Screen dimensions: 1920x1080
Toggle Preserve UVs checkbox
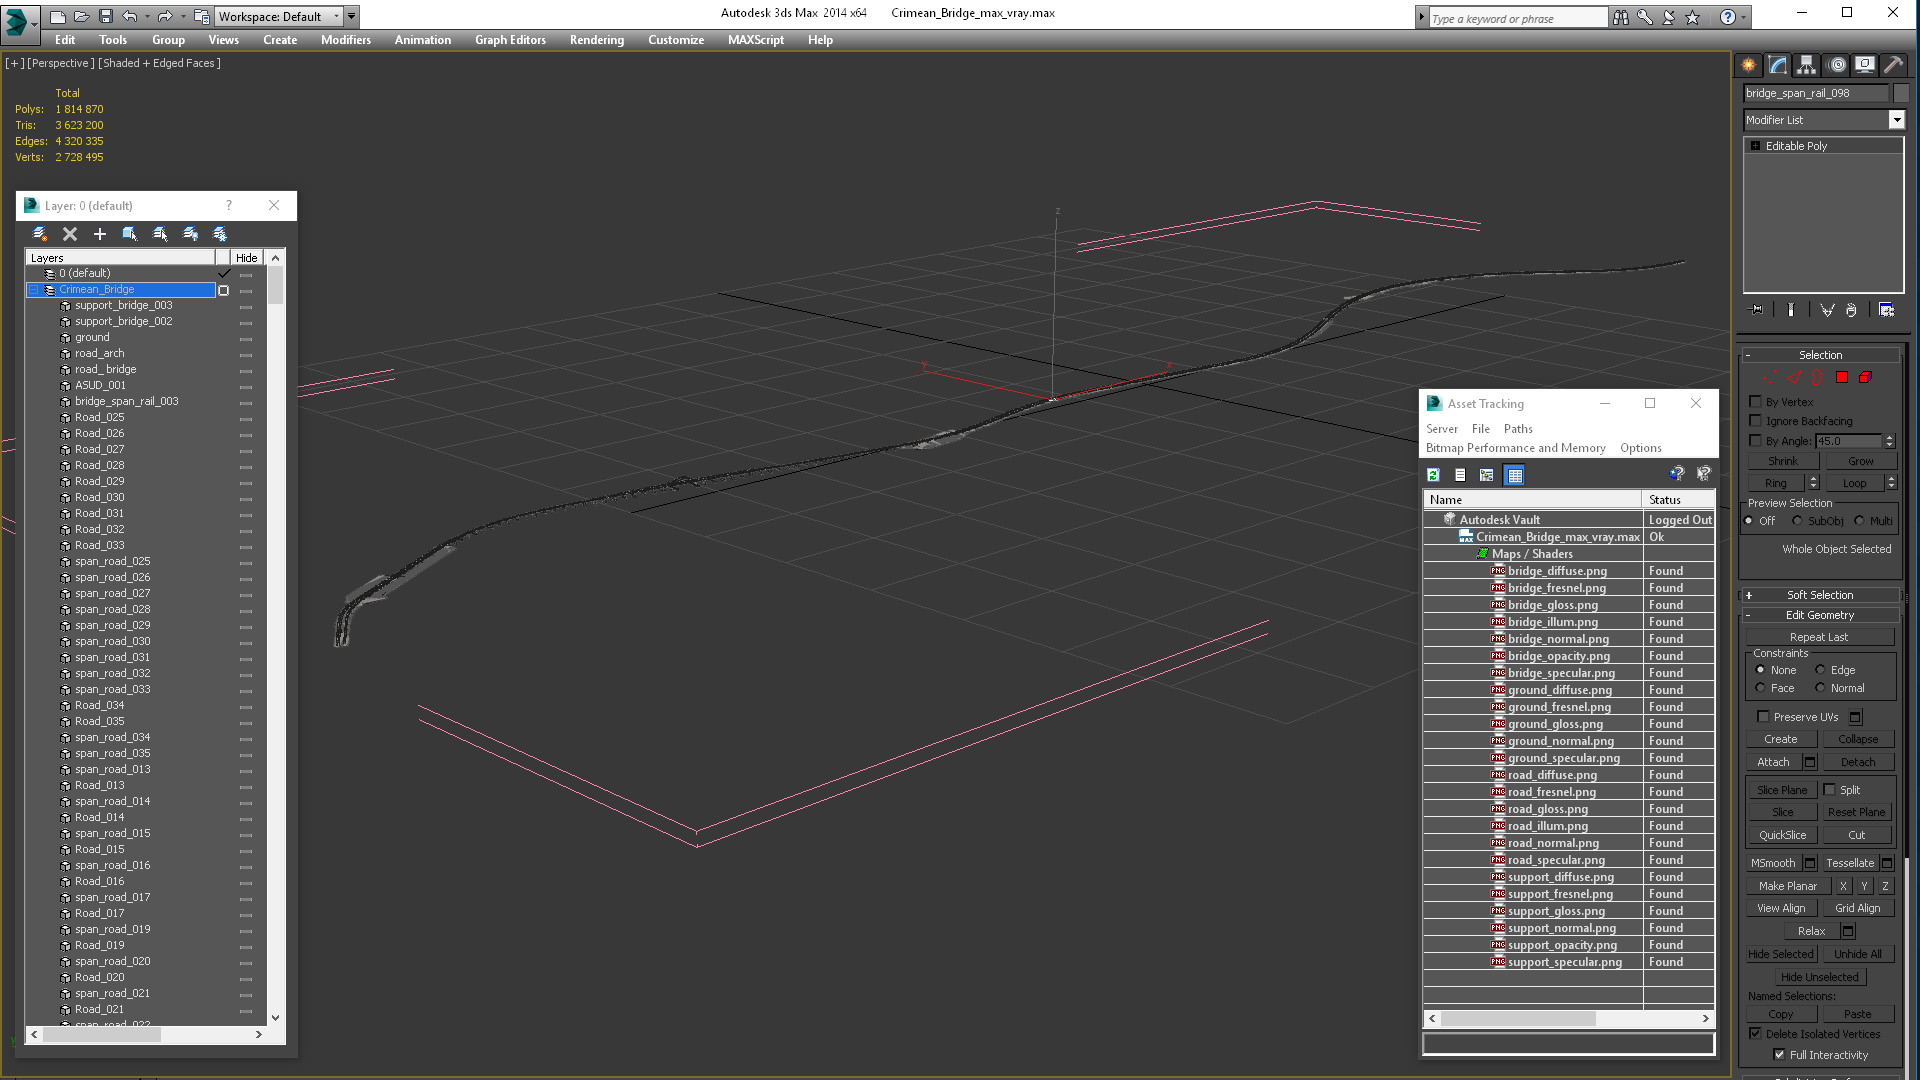click(x=1763, y=716)
